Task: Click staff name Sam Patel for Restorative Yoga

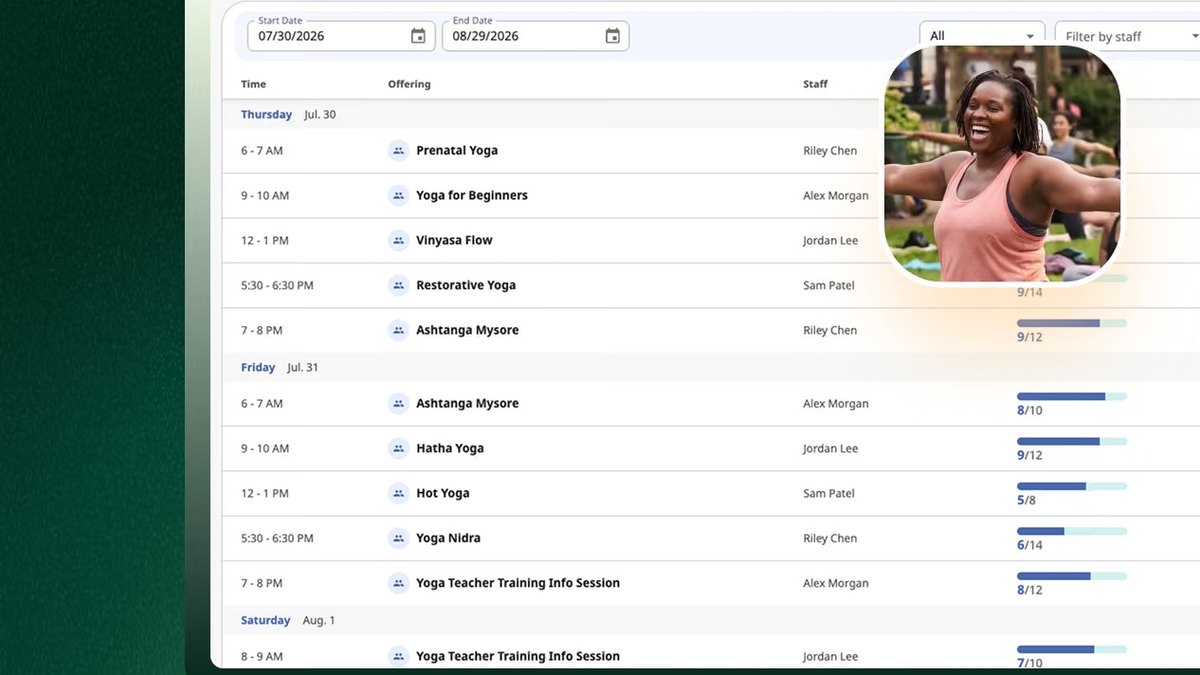Action: (x=829, y=286)
